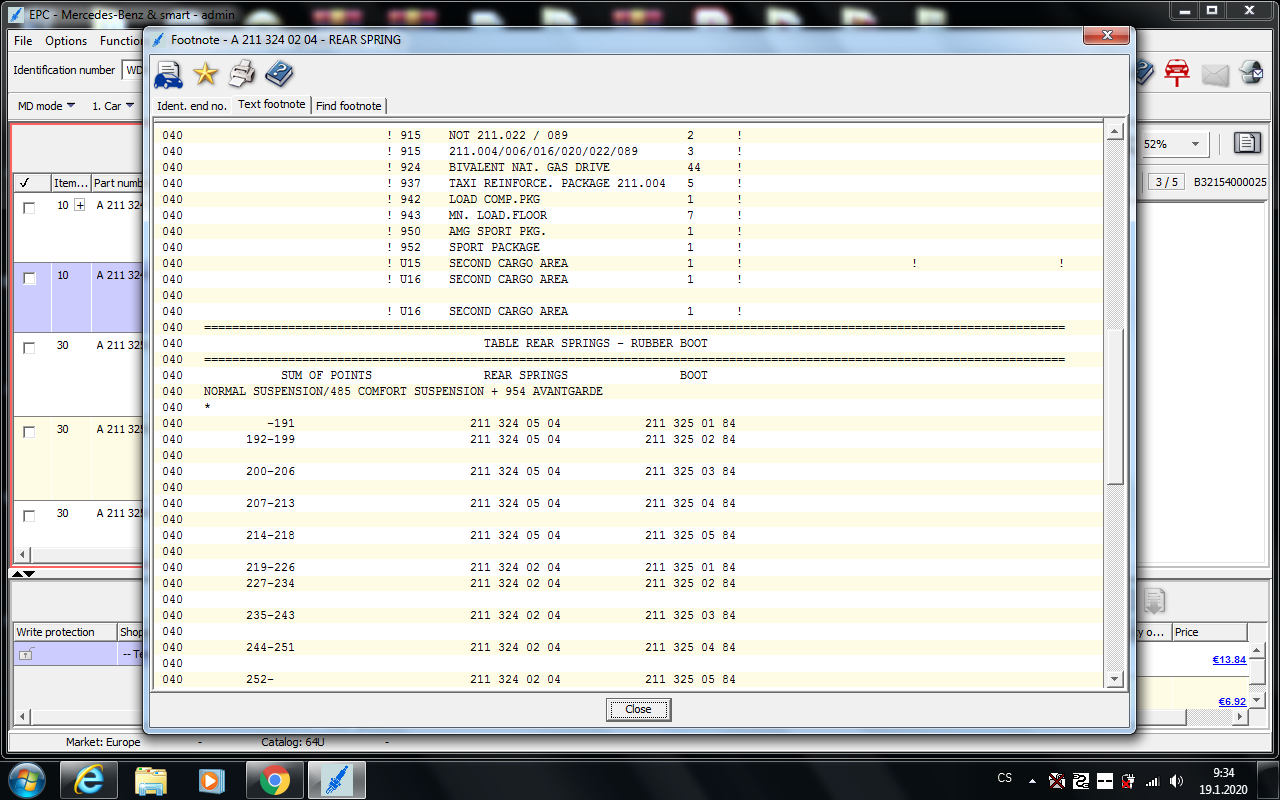Click the 'NORMAL SUSPENSION/485 COMFORT SUSPENSION' line
This screenshot has width=1280, height=800.
pos(403,391)
